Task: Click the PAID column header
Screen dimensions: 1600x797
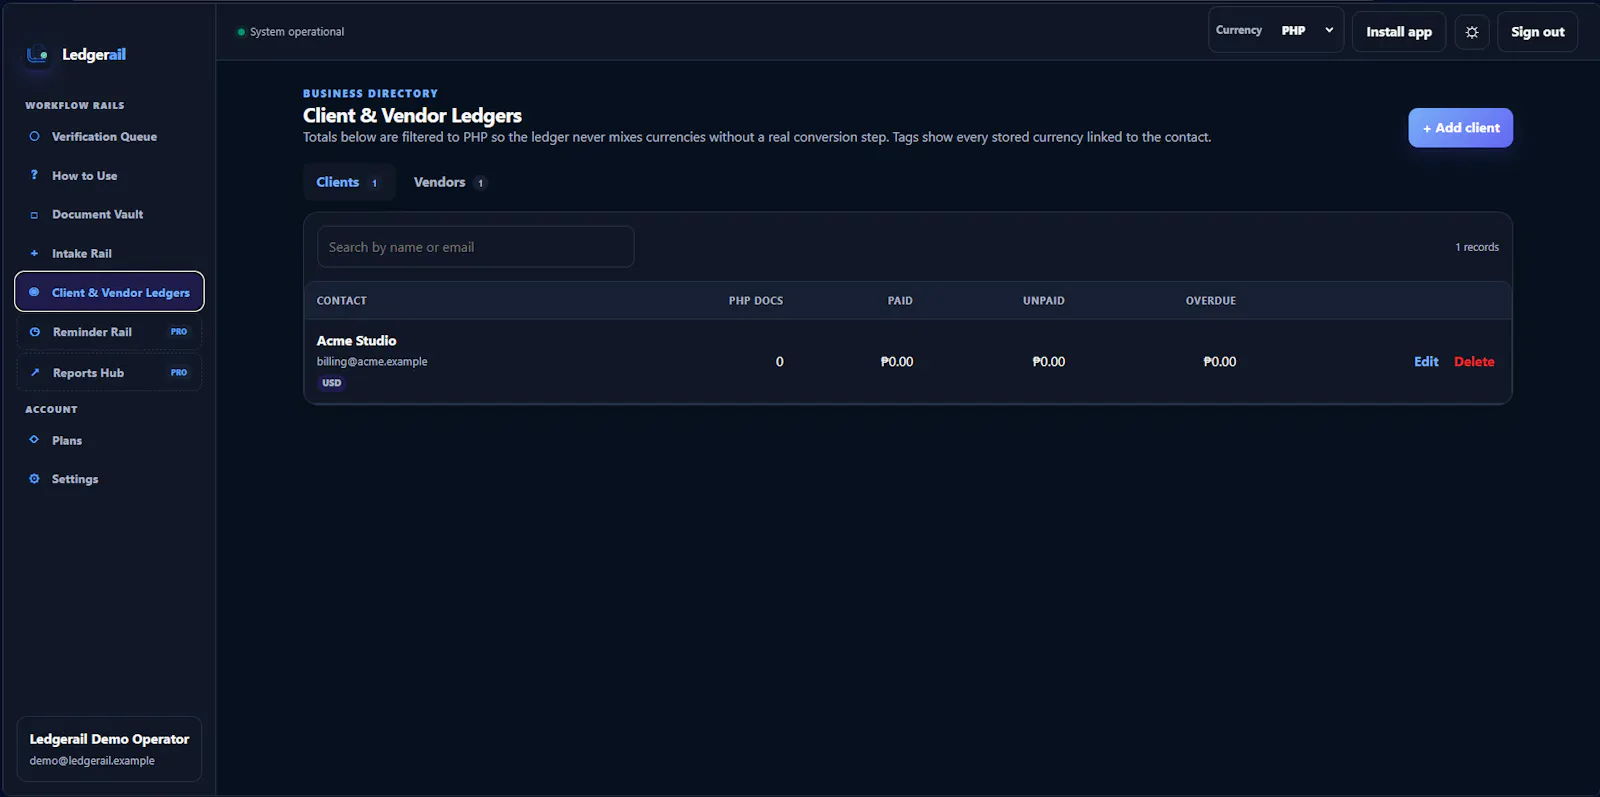Action: (x=900, y=301)
